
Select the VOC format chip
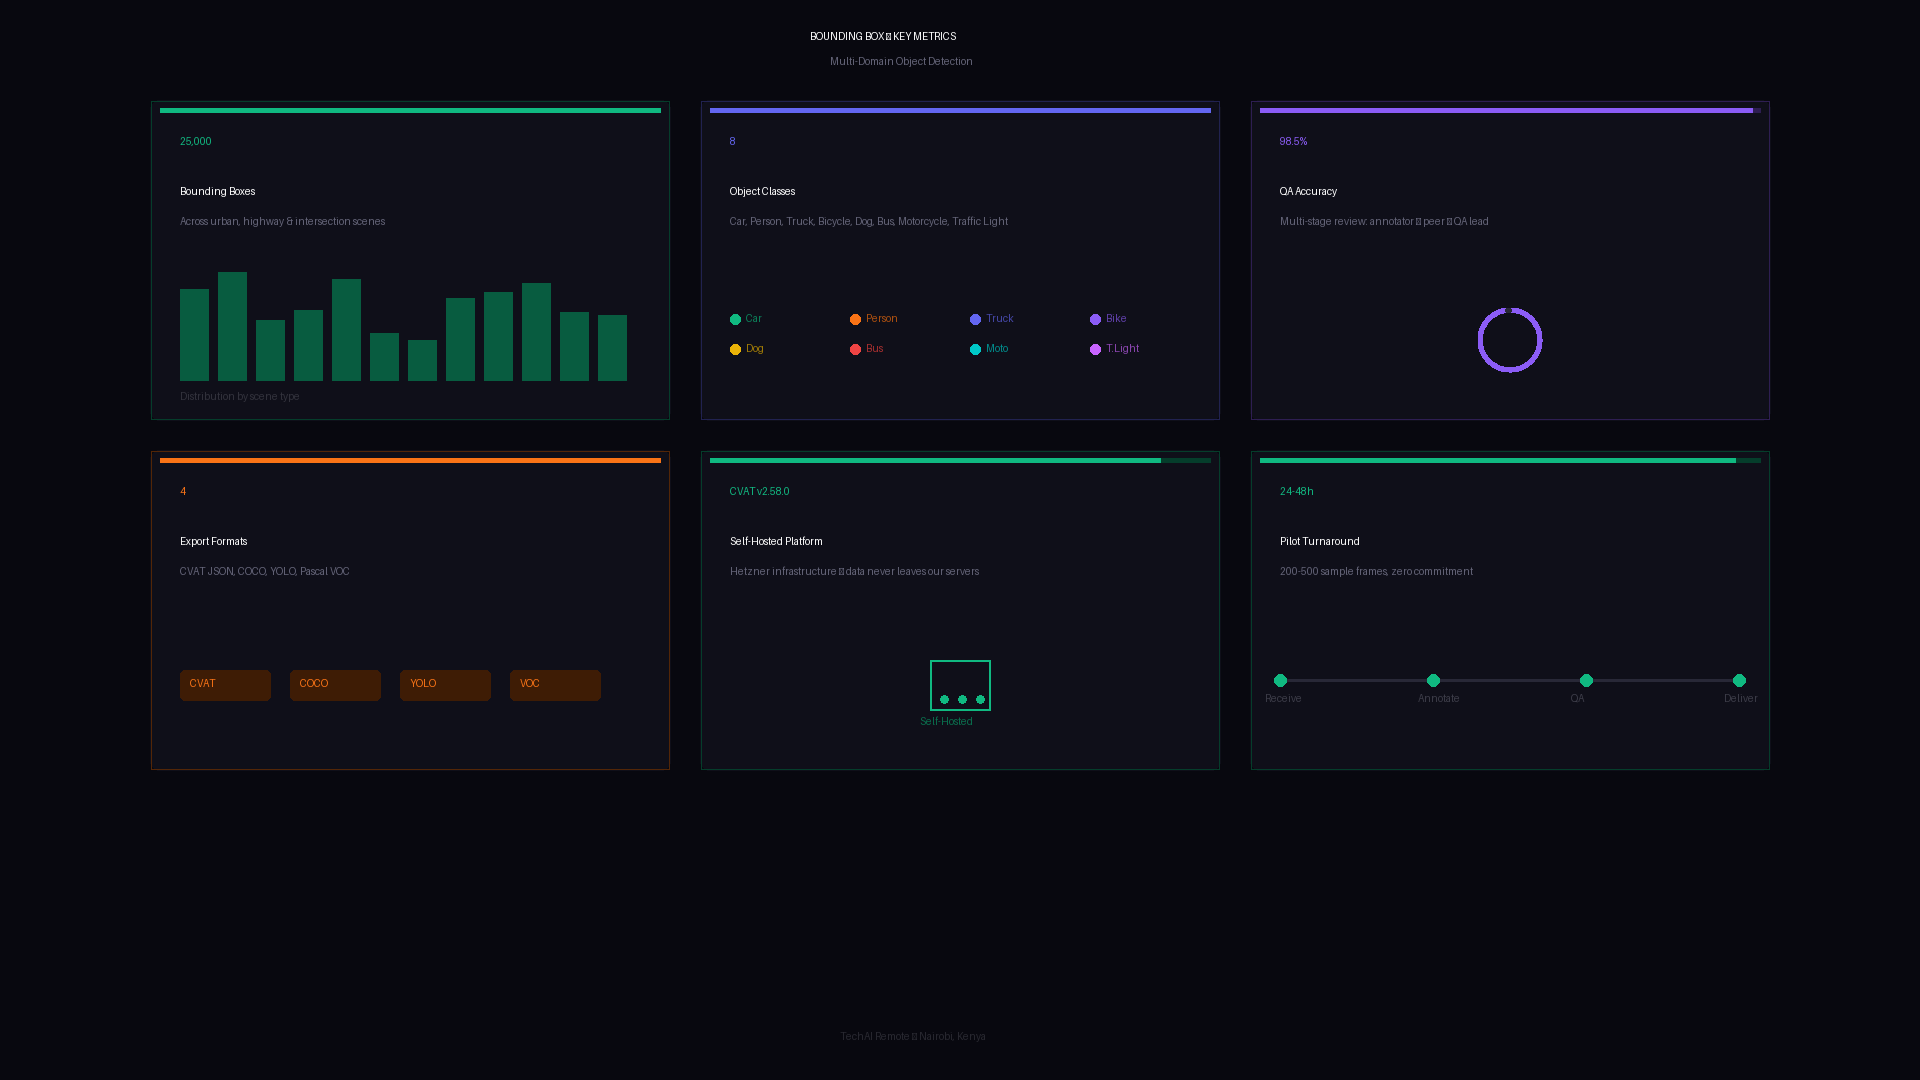555,685
